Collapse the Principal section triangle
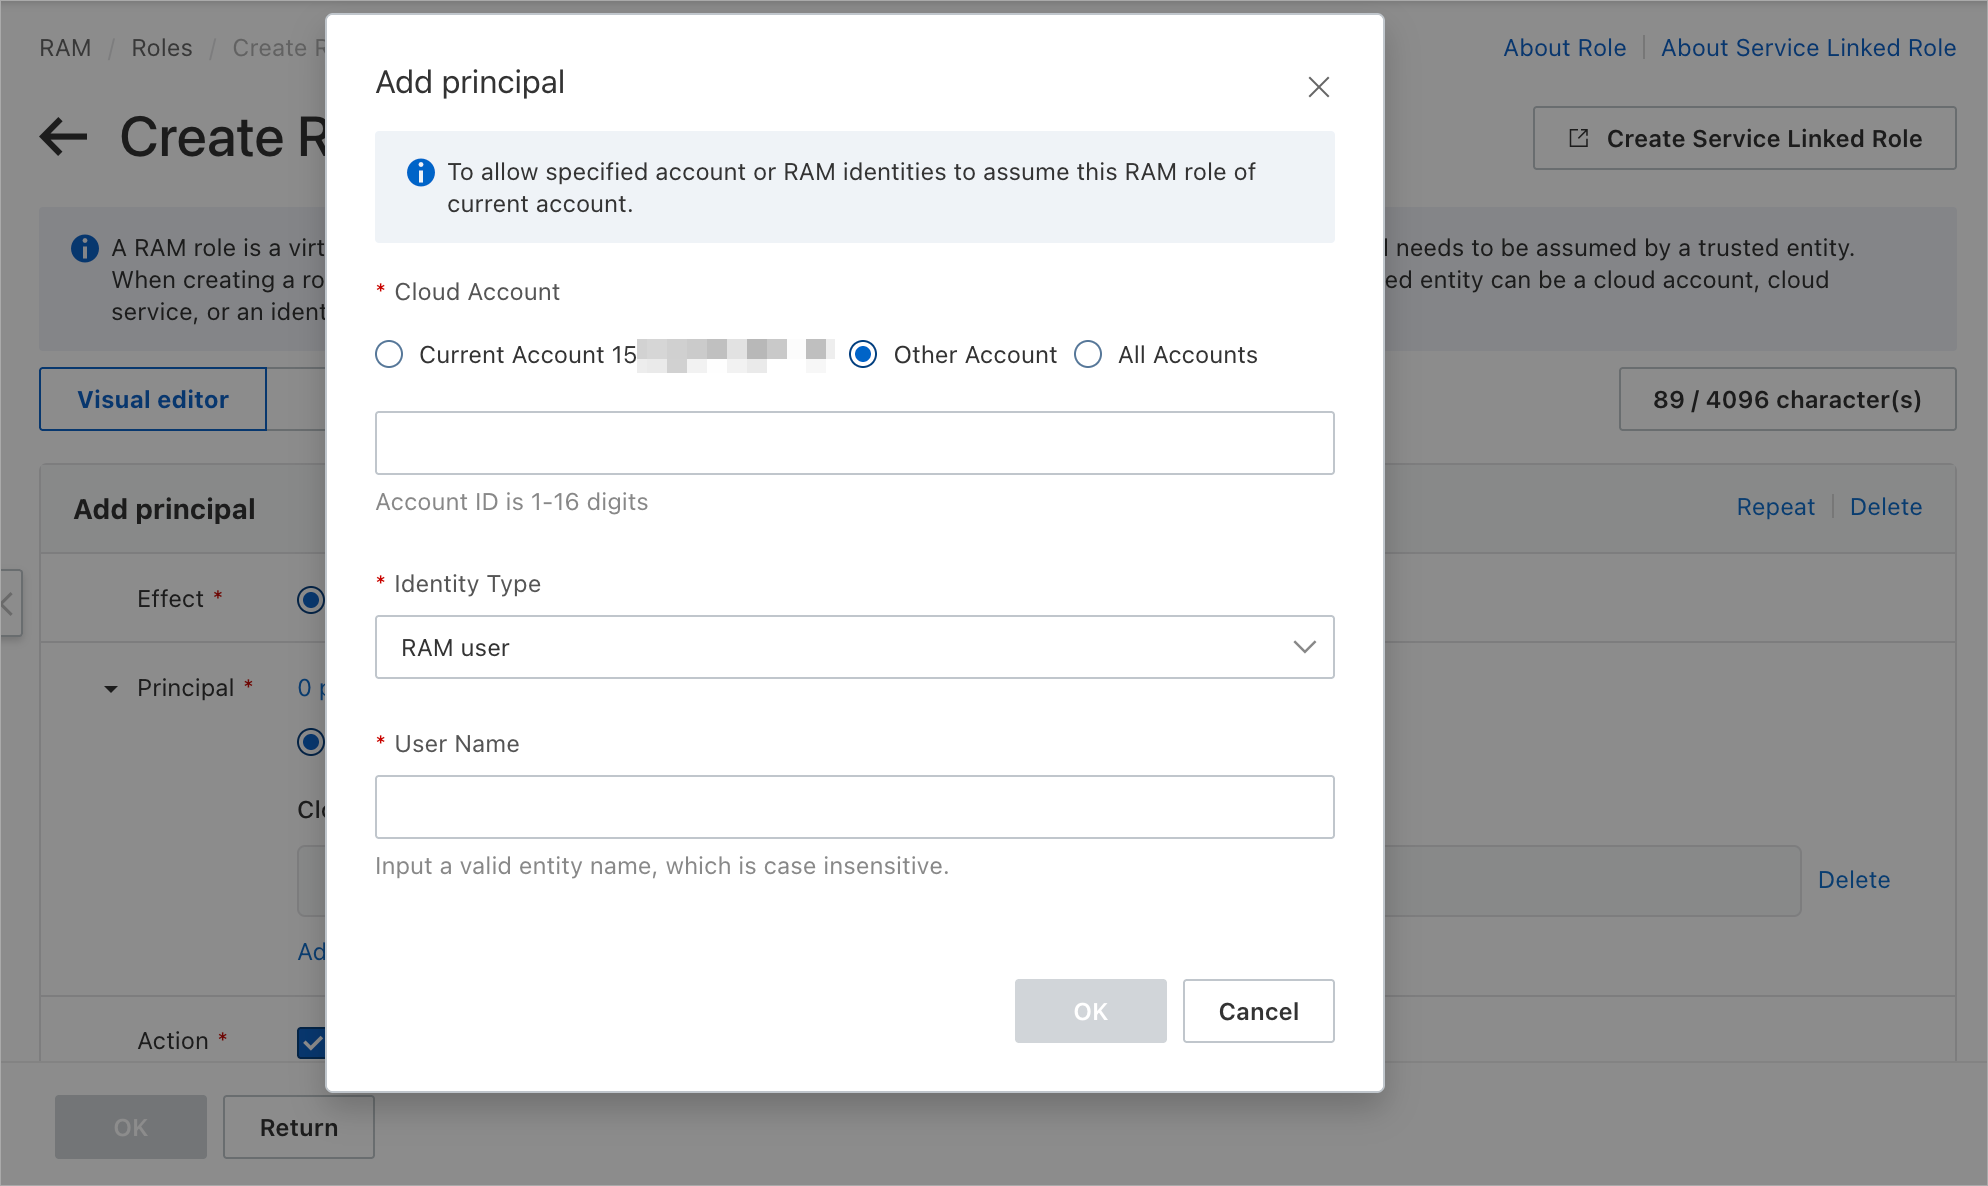This screenshot has height=1186, width=1988. click(111, 689)
